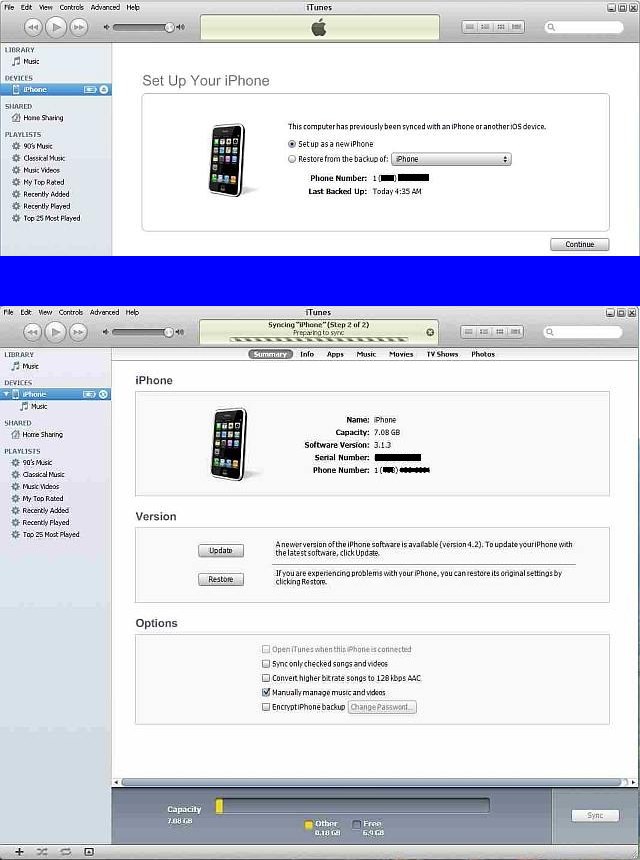Enable Convert higher bit rate songs to 128 kbps

(266, 678)
